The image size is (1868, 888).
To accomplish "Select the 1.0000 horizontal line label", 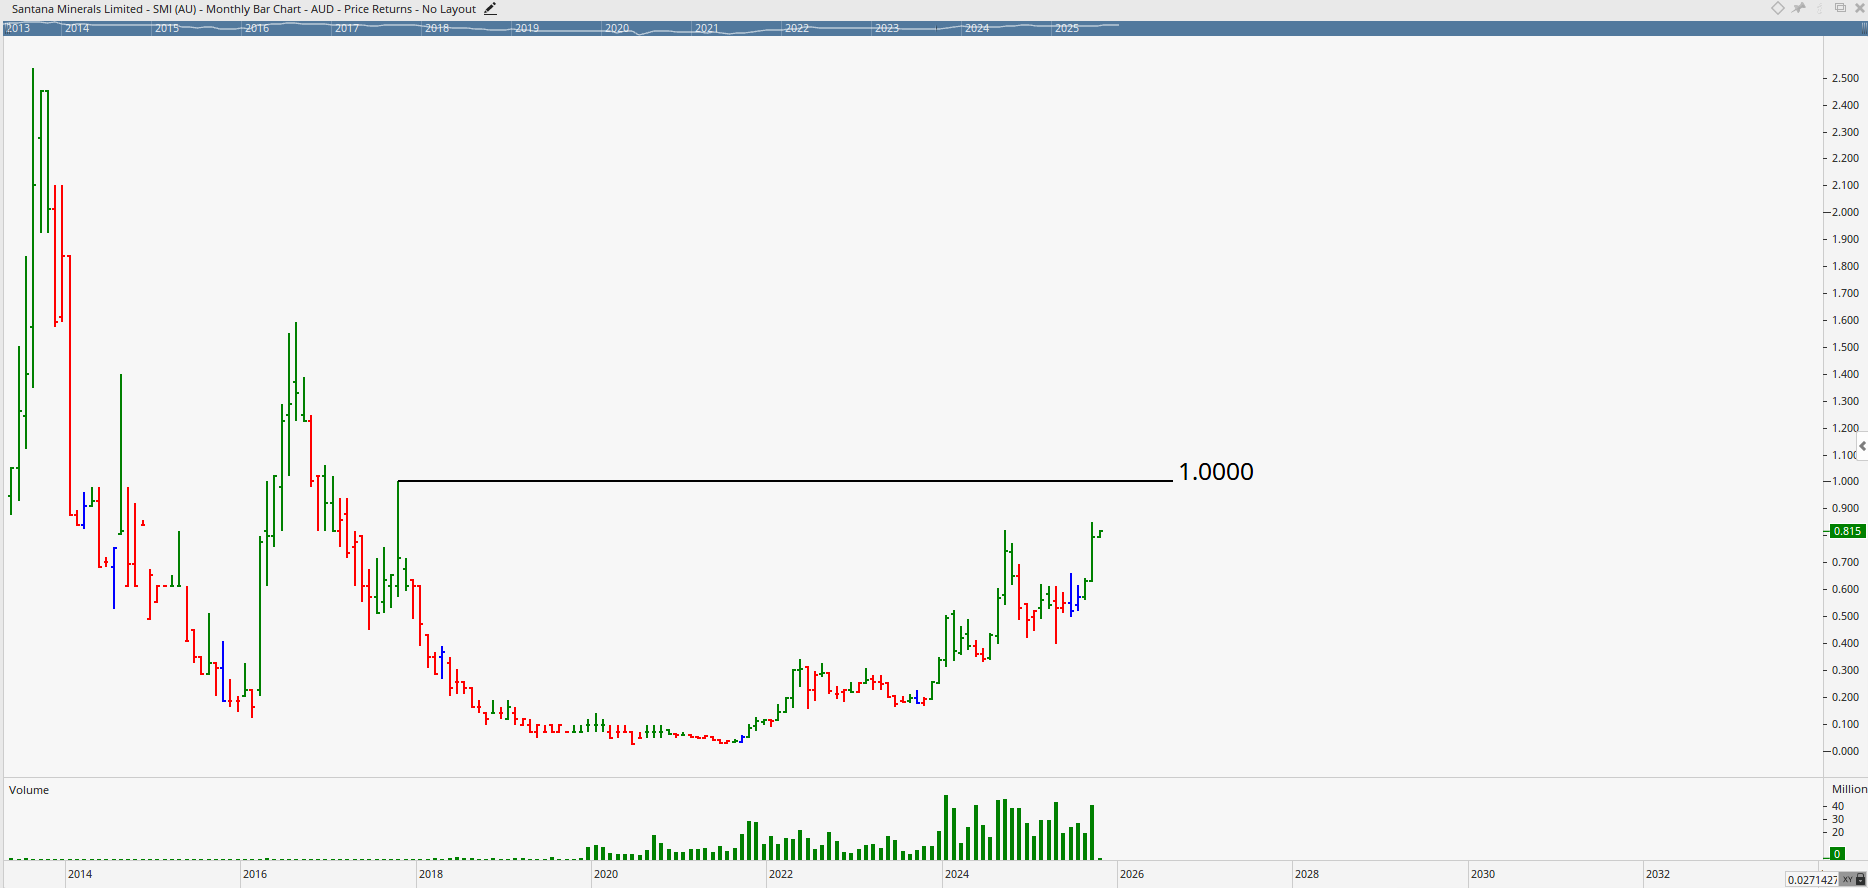I will click(x=1215, y=472).
